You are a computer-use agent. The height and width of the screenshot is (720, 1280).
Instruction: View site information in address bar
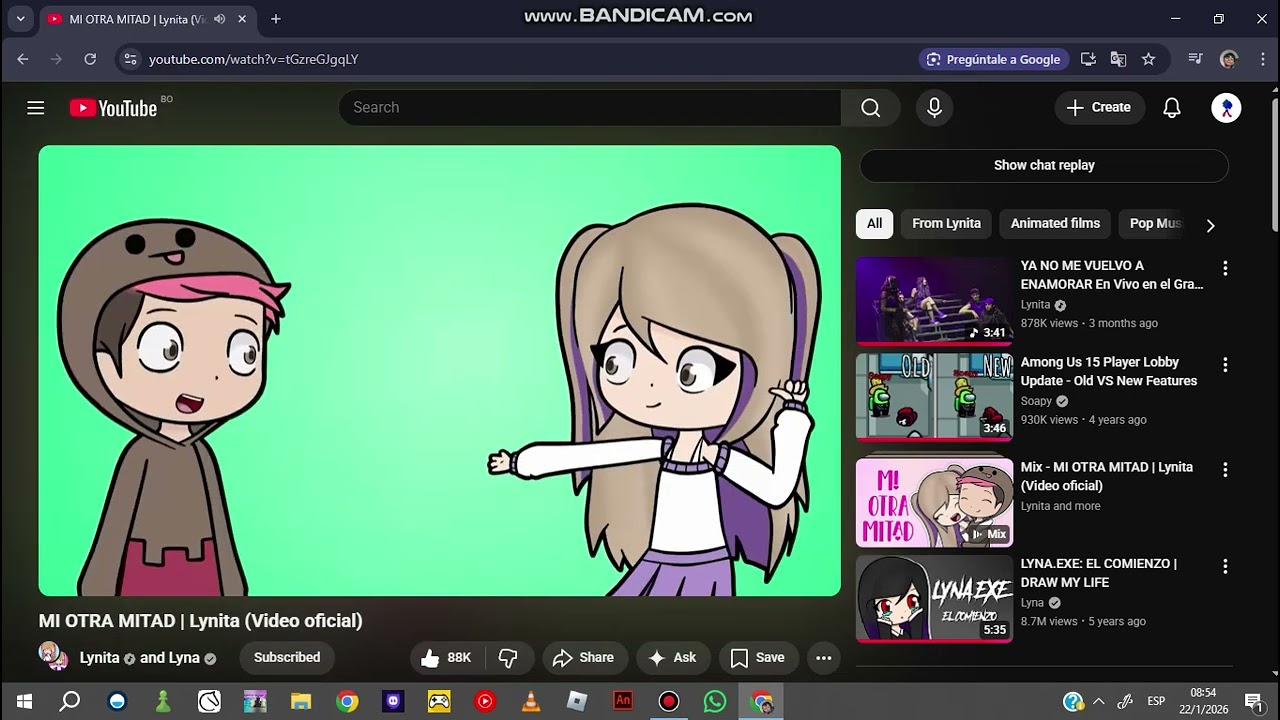[130, 59]
